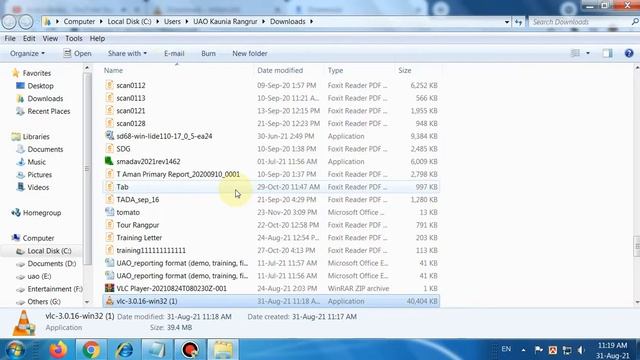Select the smadav2021rev1462 installer icon
This screenshot has width=640, height=360.
tap(109, 161)
